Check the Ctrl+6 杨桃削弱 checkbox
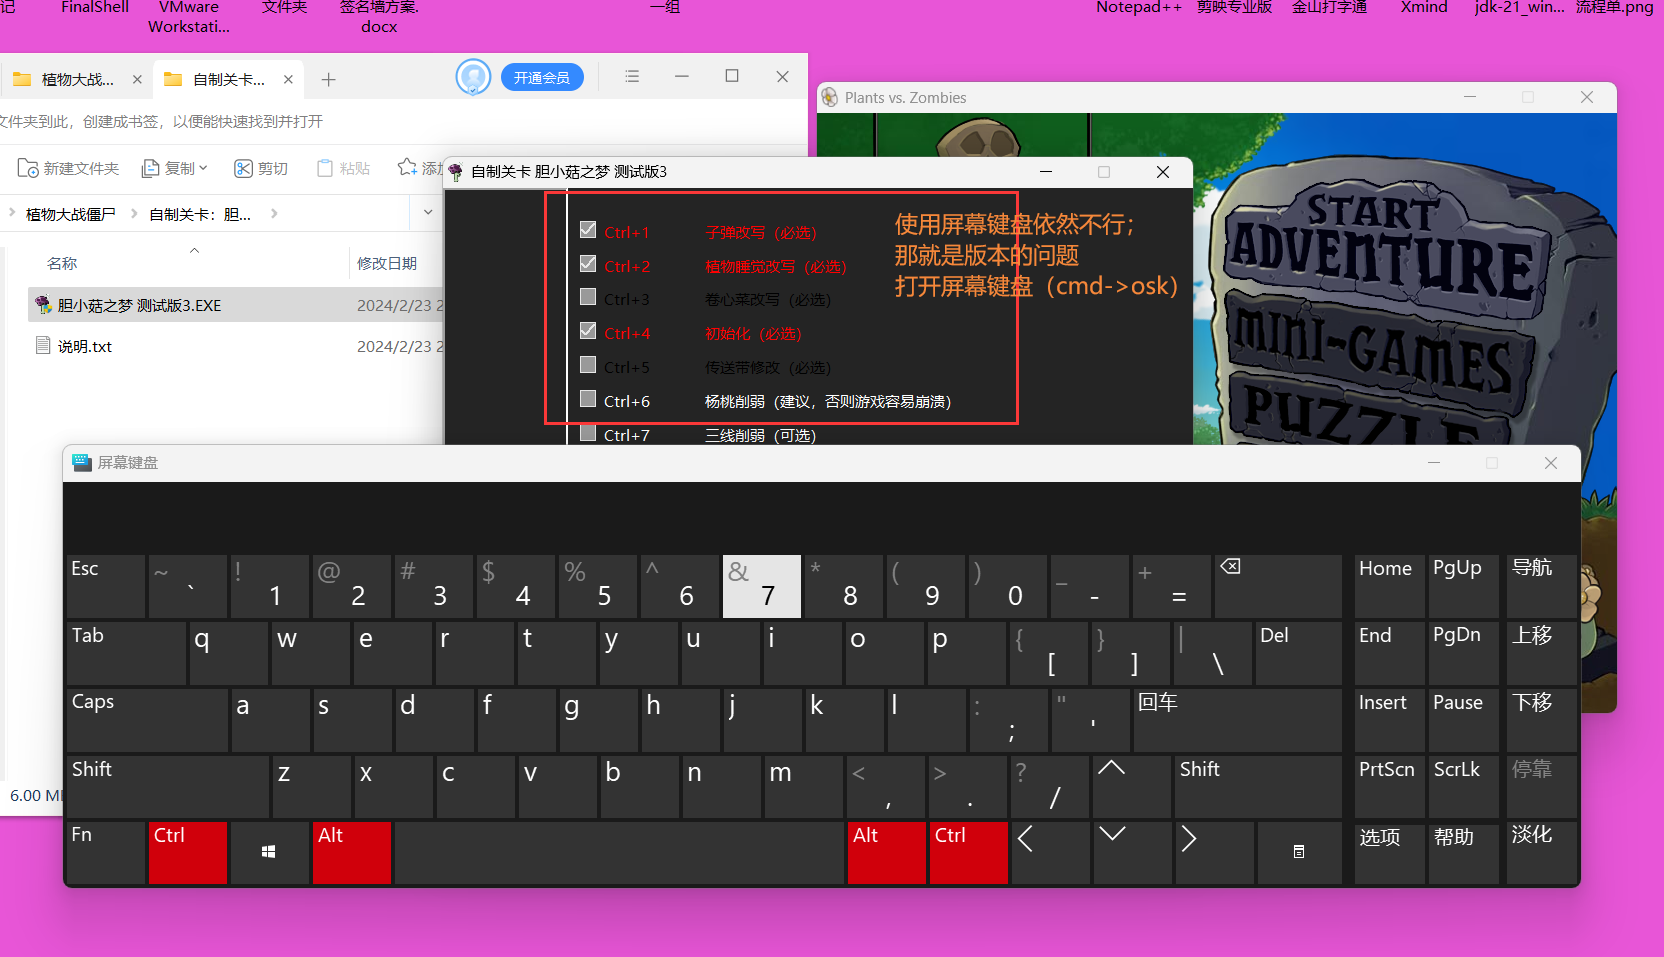Image resolution: width=1664 pixels, height=957 pixels. [588, 399]
